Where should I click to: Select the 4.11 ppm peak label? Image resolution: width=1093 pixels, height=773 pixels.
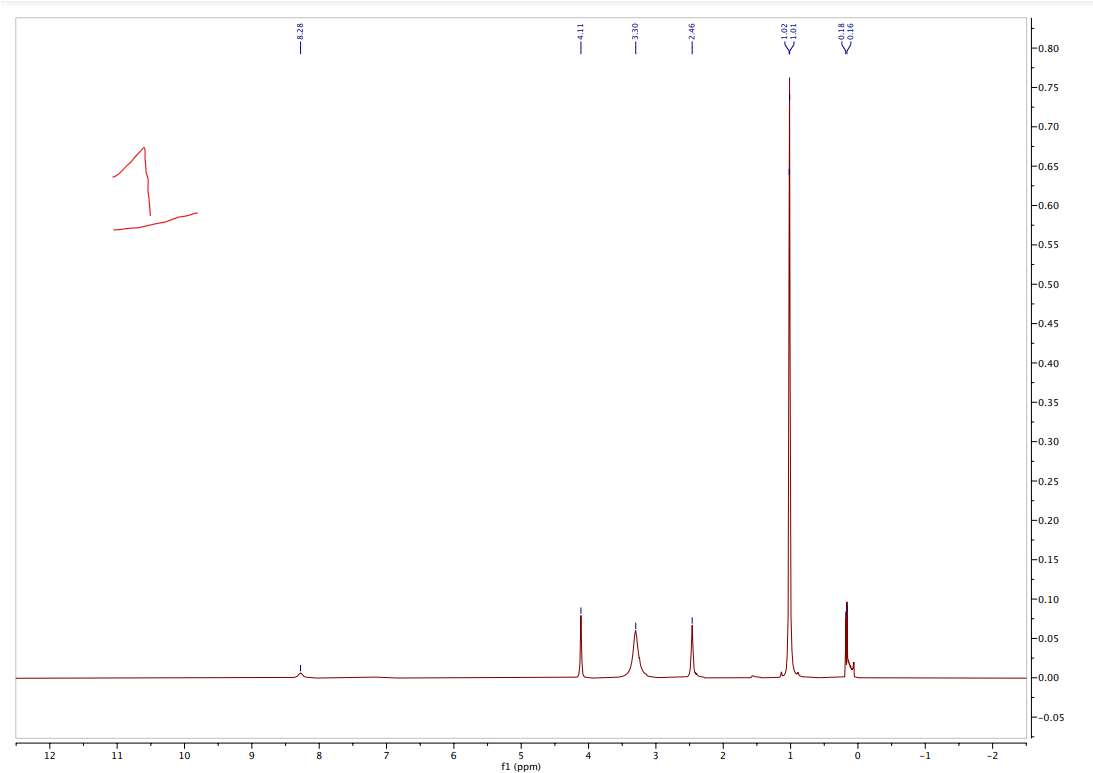coord(580,33)
